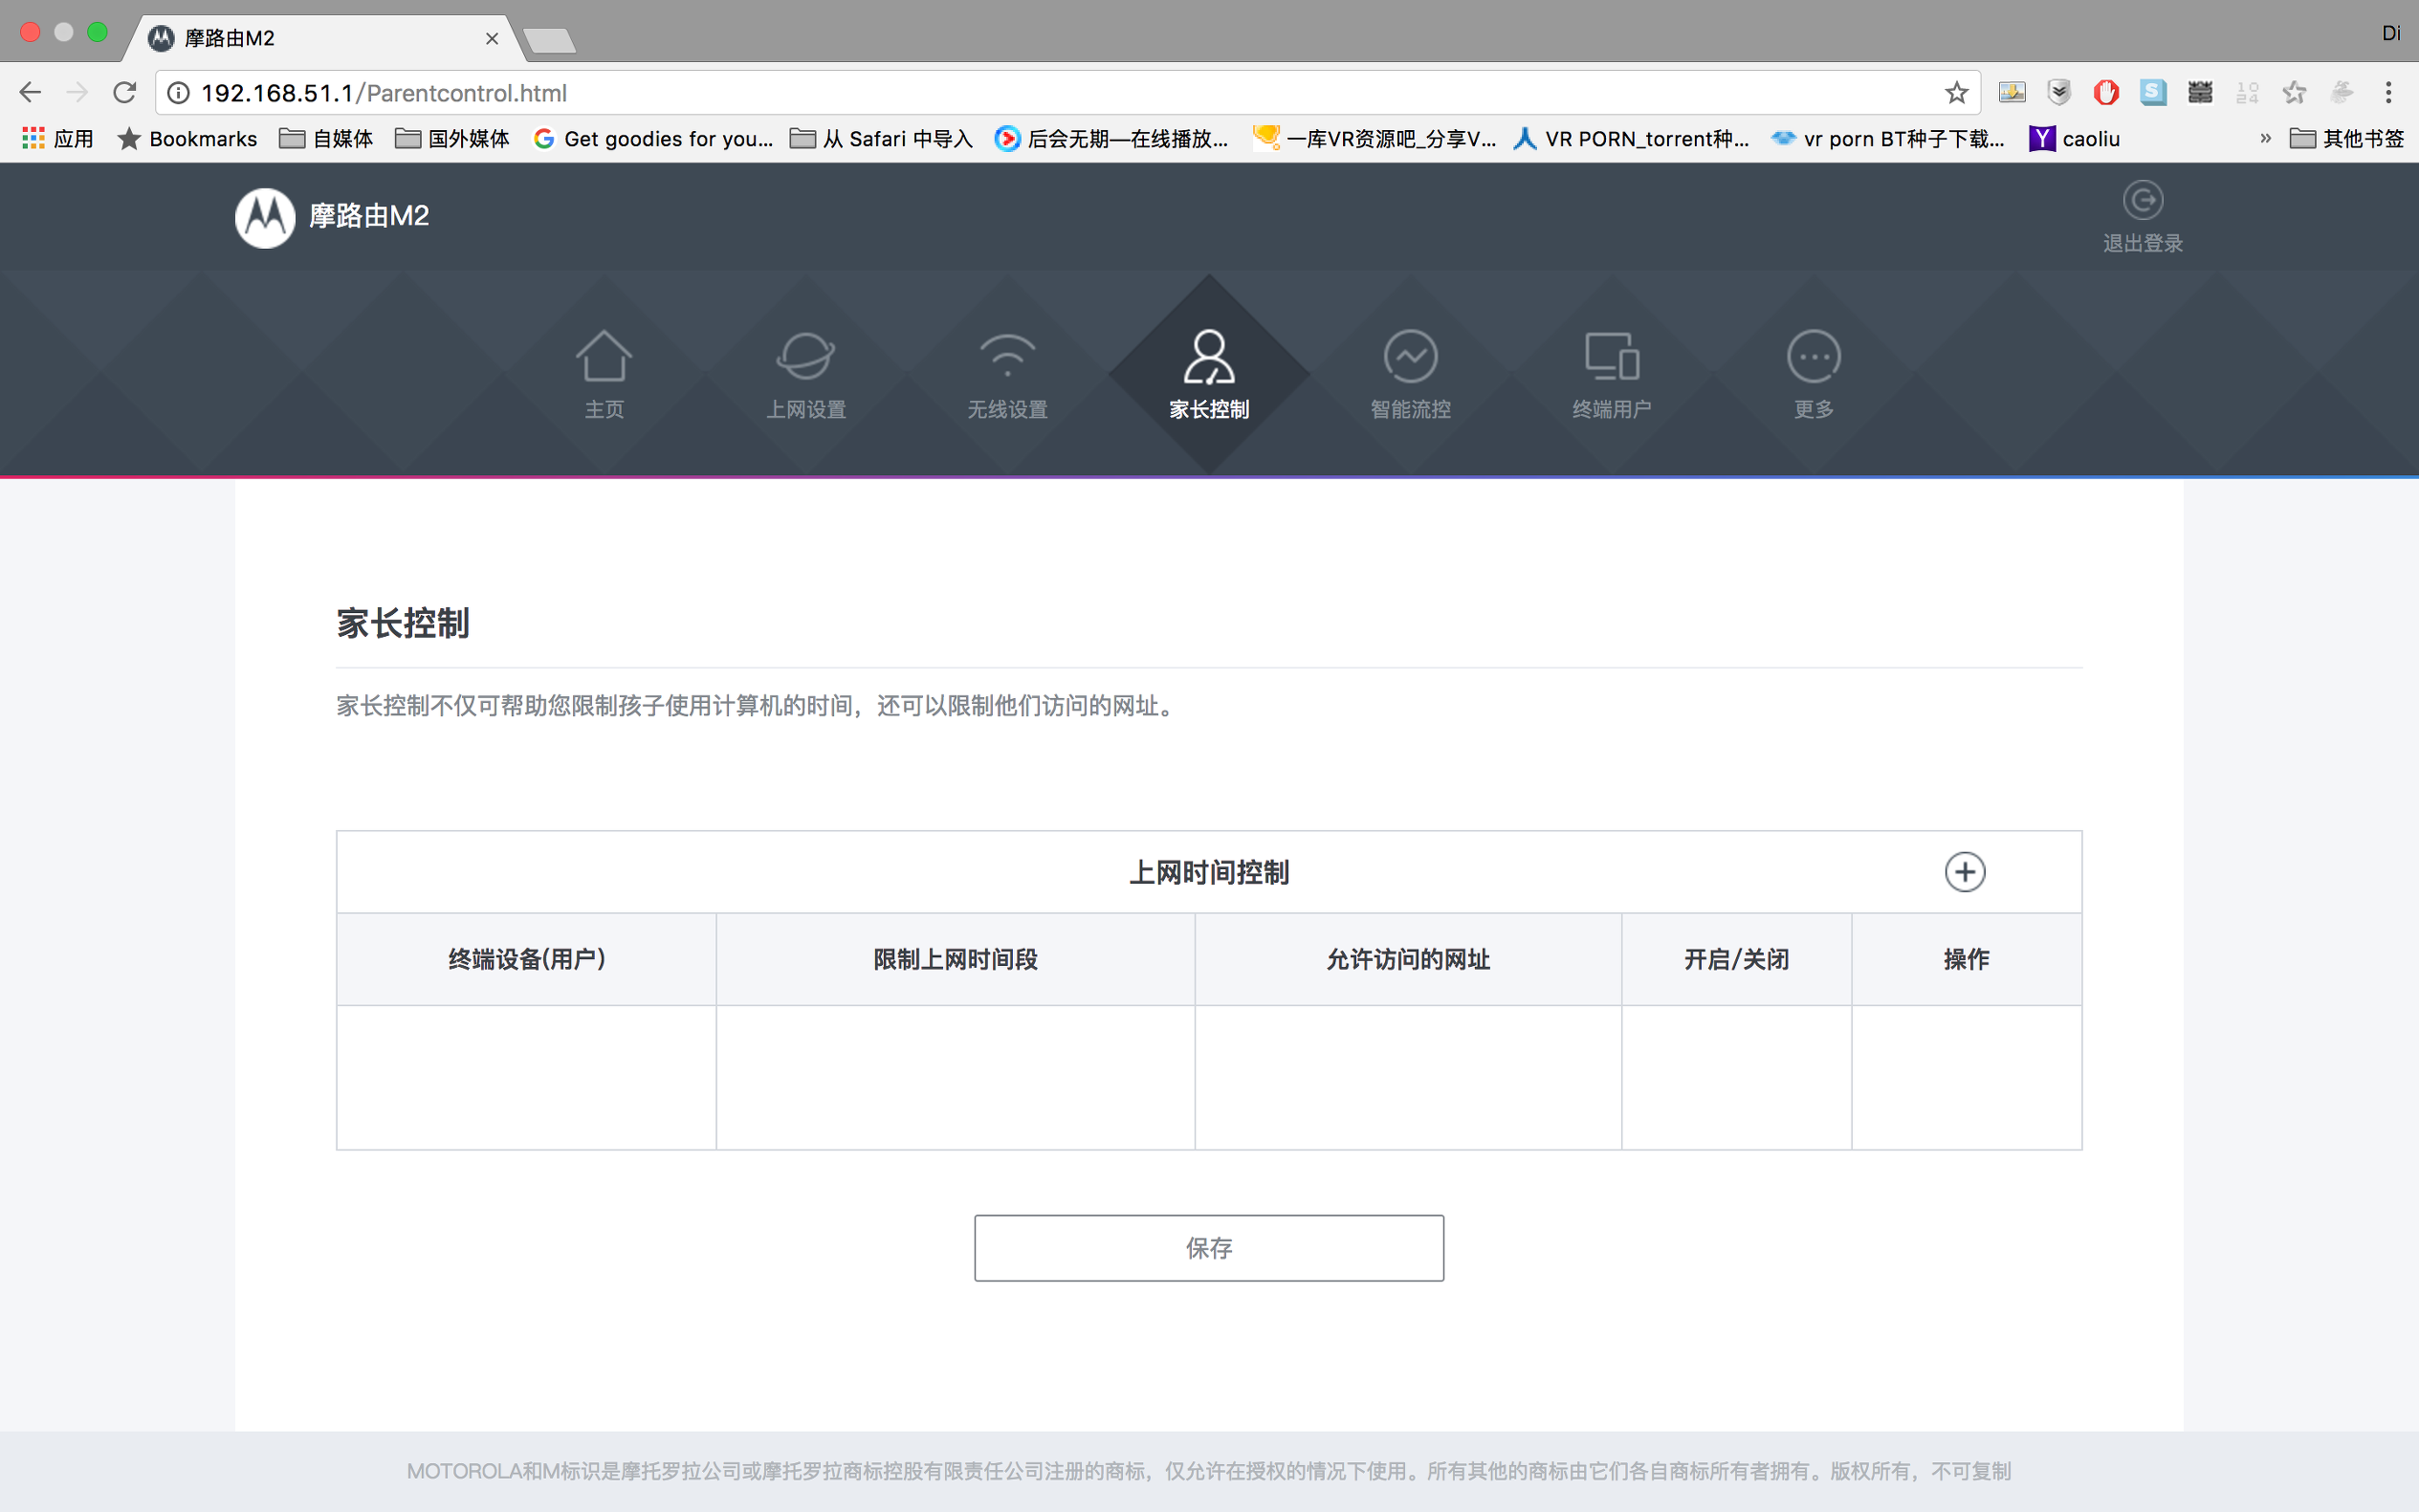The image size is (2419, 1512).
Task: Open 智能流控 smart traffic control icon
Action: 1410,357
